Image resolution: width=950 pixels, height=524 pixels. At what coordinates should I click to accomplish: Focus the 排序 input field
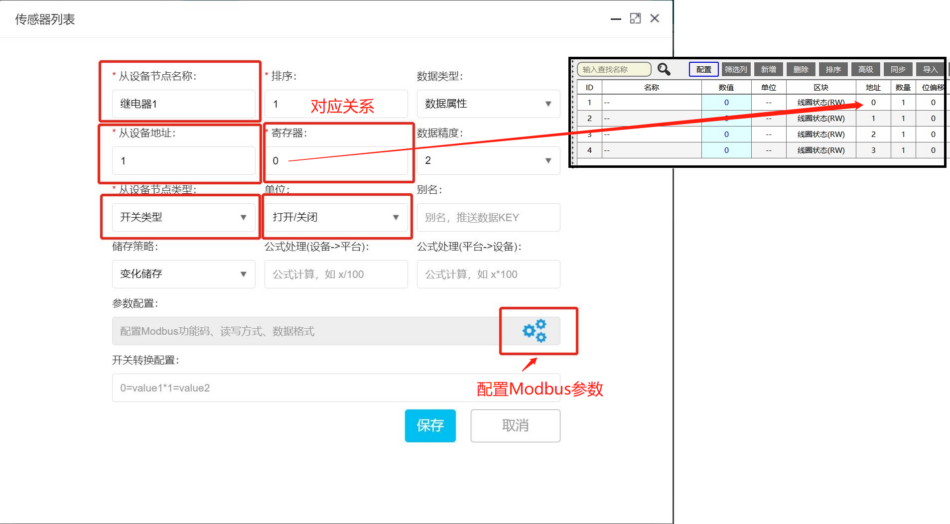[x=336, y=104]
